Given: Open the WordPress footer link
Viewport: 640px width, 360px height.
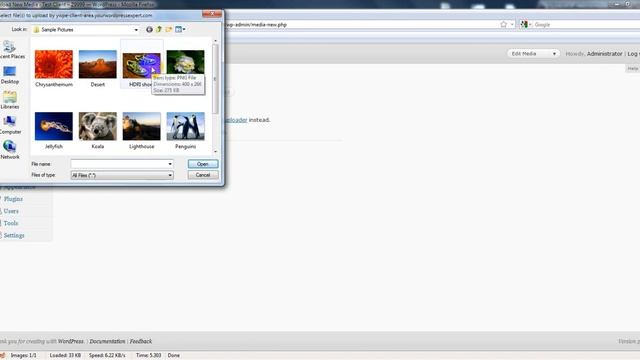Looking at the screenshot, I should 71,341.
